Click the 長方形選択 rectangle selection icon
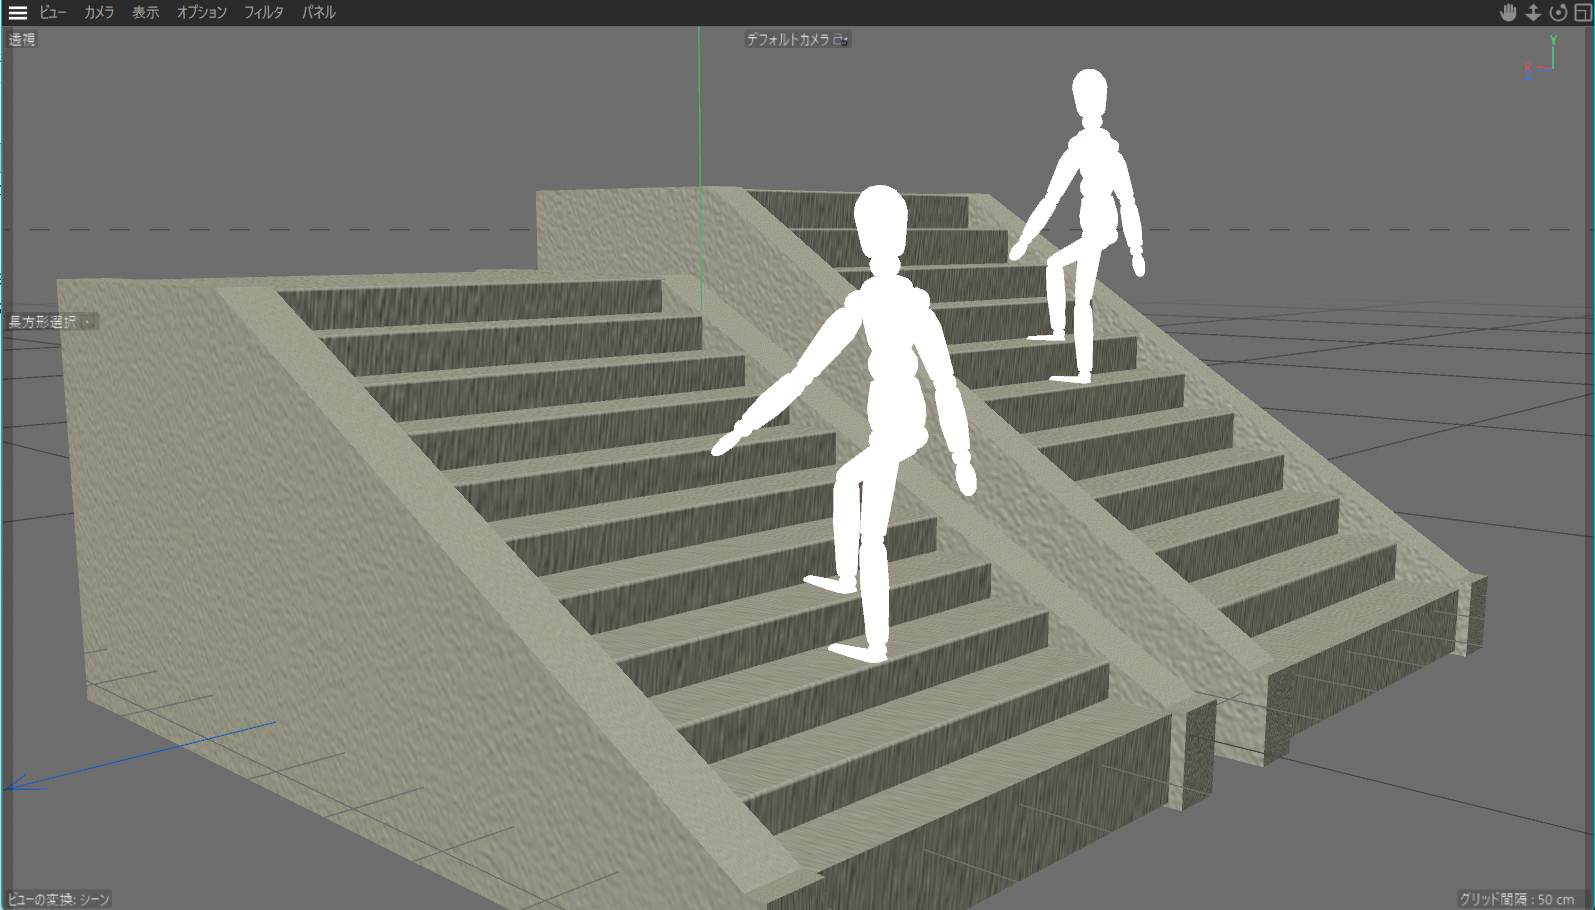1595x910 pixels. click(x=89, y=322)
